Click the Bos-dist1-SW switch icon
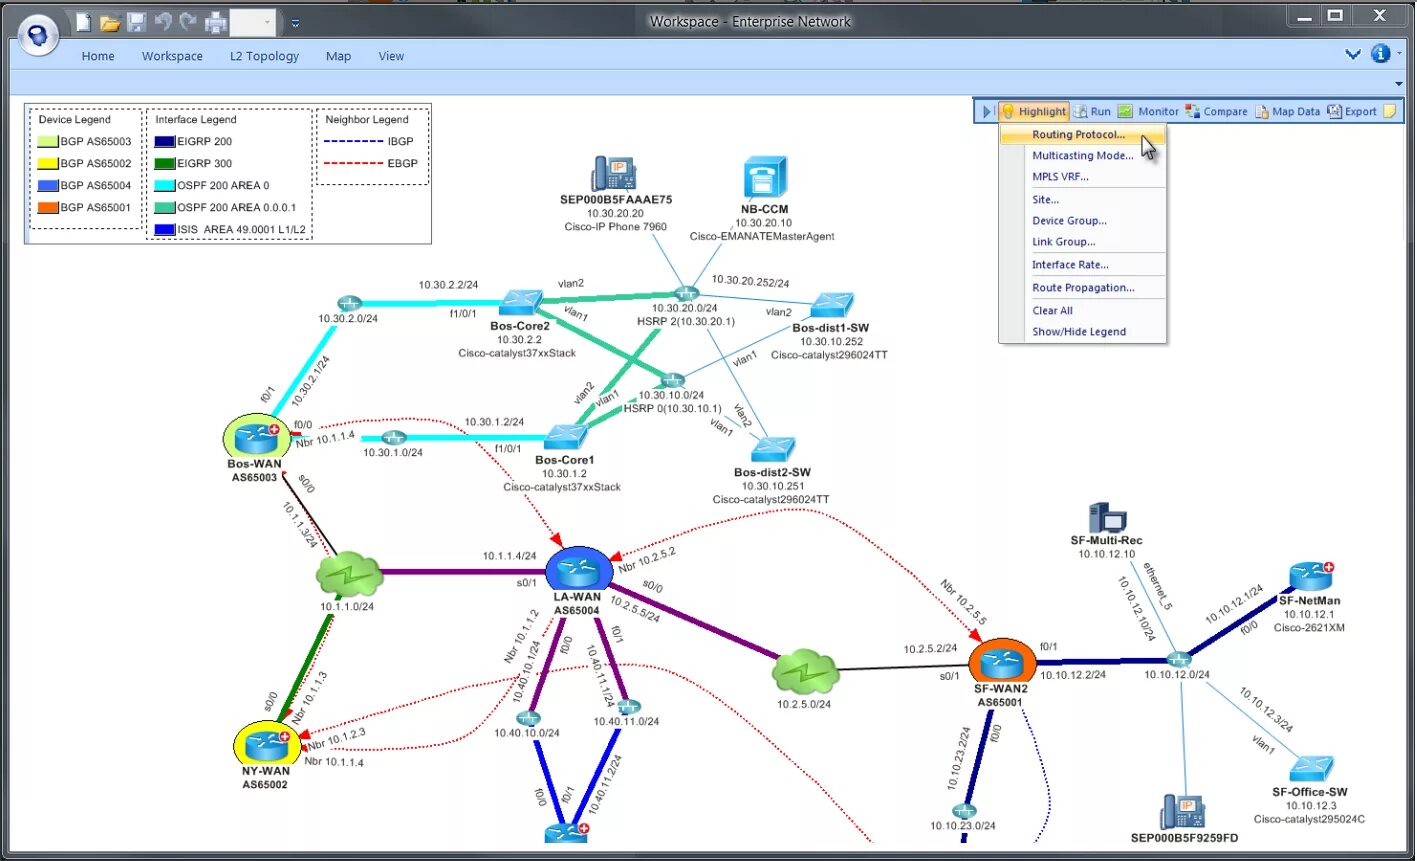Screen dimensions: 1417x861 click(x=832, y=304)
